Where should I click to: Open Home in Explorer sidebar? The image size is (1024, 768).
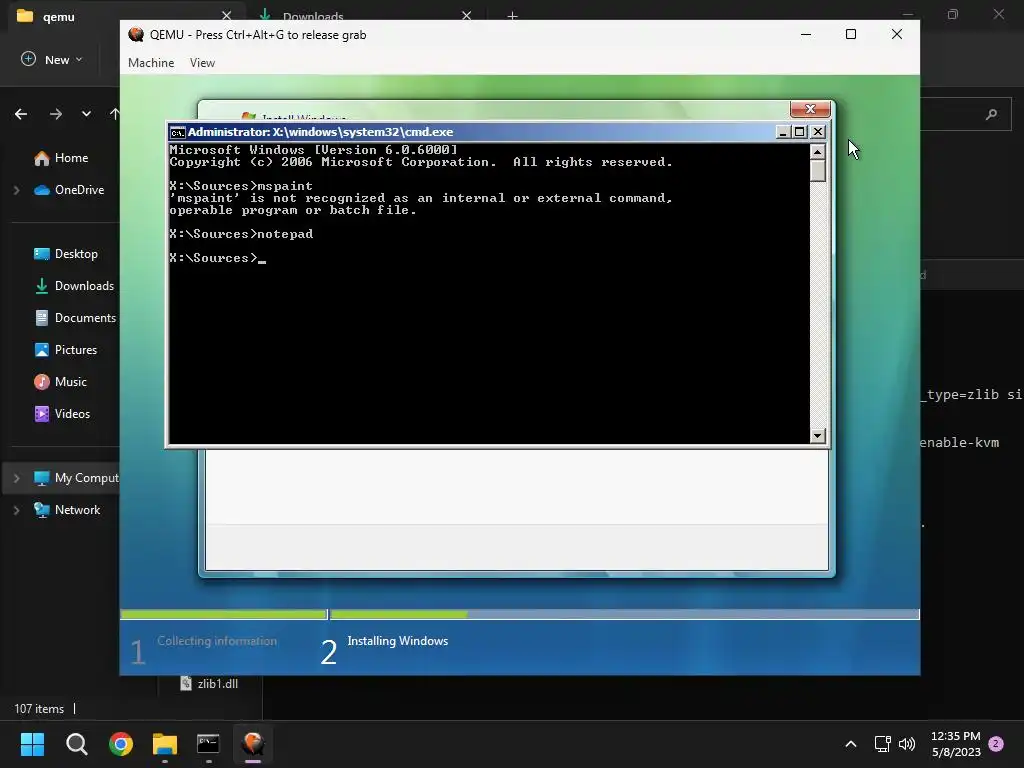point(71,158)
